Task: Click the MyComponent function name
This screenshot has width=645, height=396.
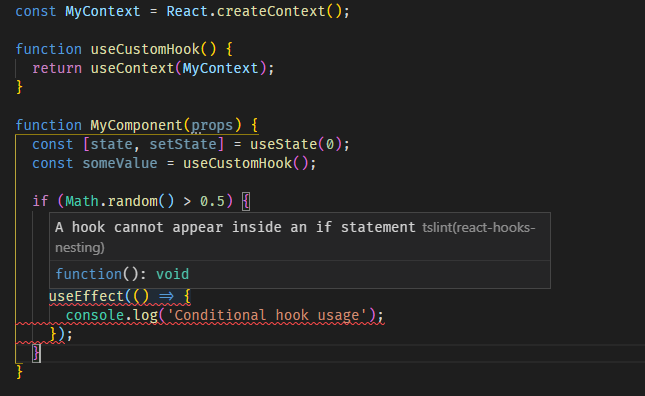Action: [x=136, y=125]
